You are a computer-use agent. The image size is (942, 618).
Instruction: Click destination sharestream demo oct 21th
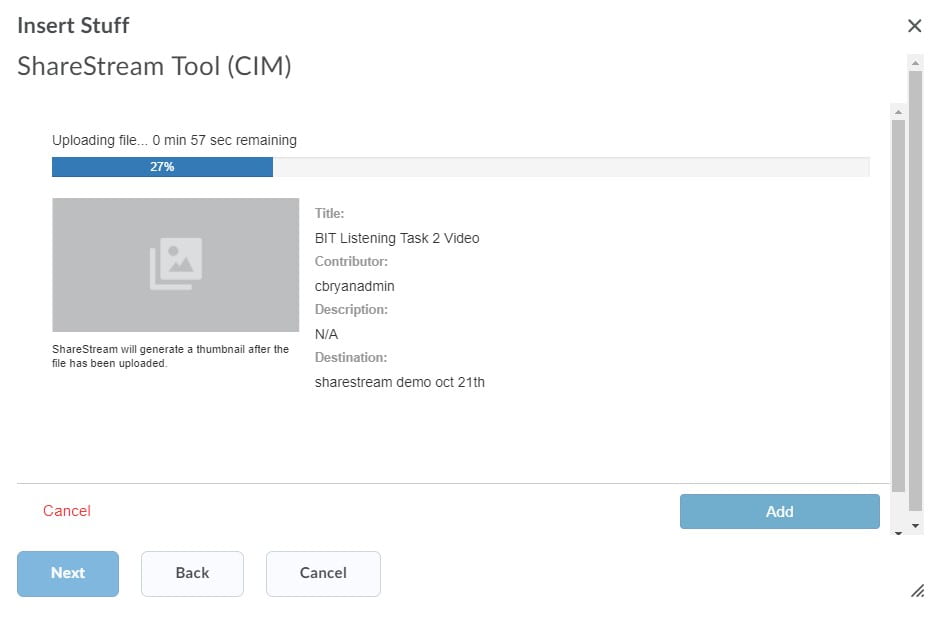(400, 383)
